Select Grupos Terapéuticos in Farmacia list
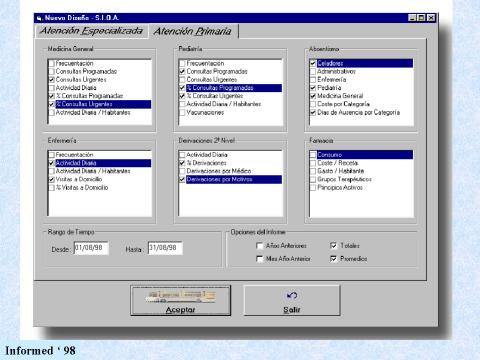Viewport: 480px width, 360px height. click(344, 179)
